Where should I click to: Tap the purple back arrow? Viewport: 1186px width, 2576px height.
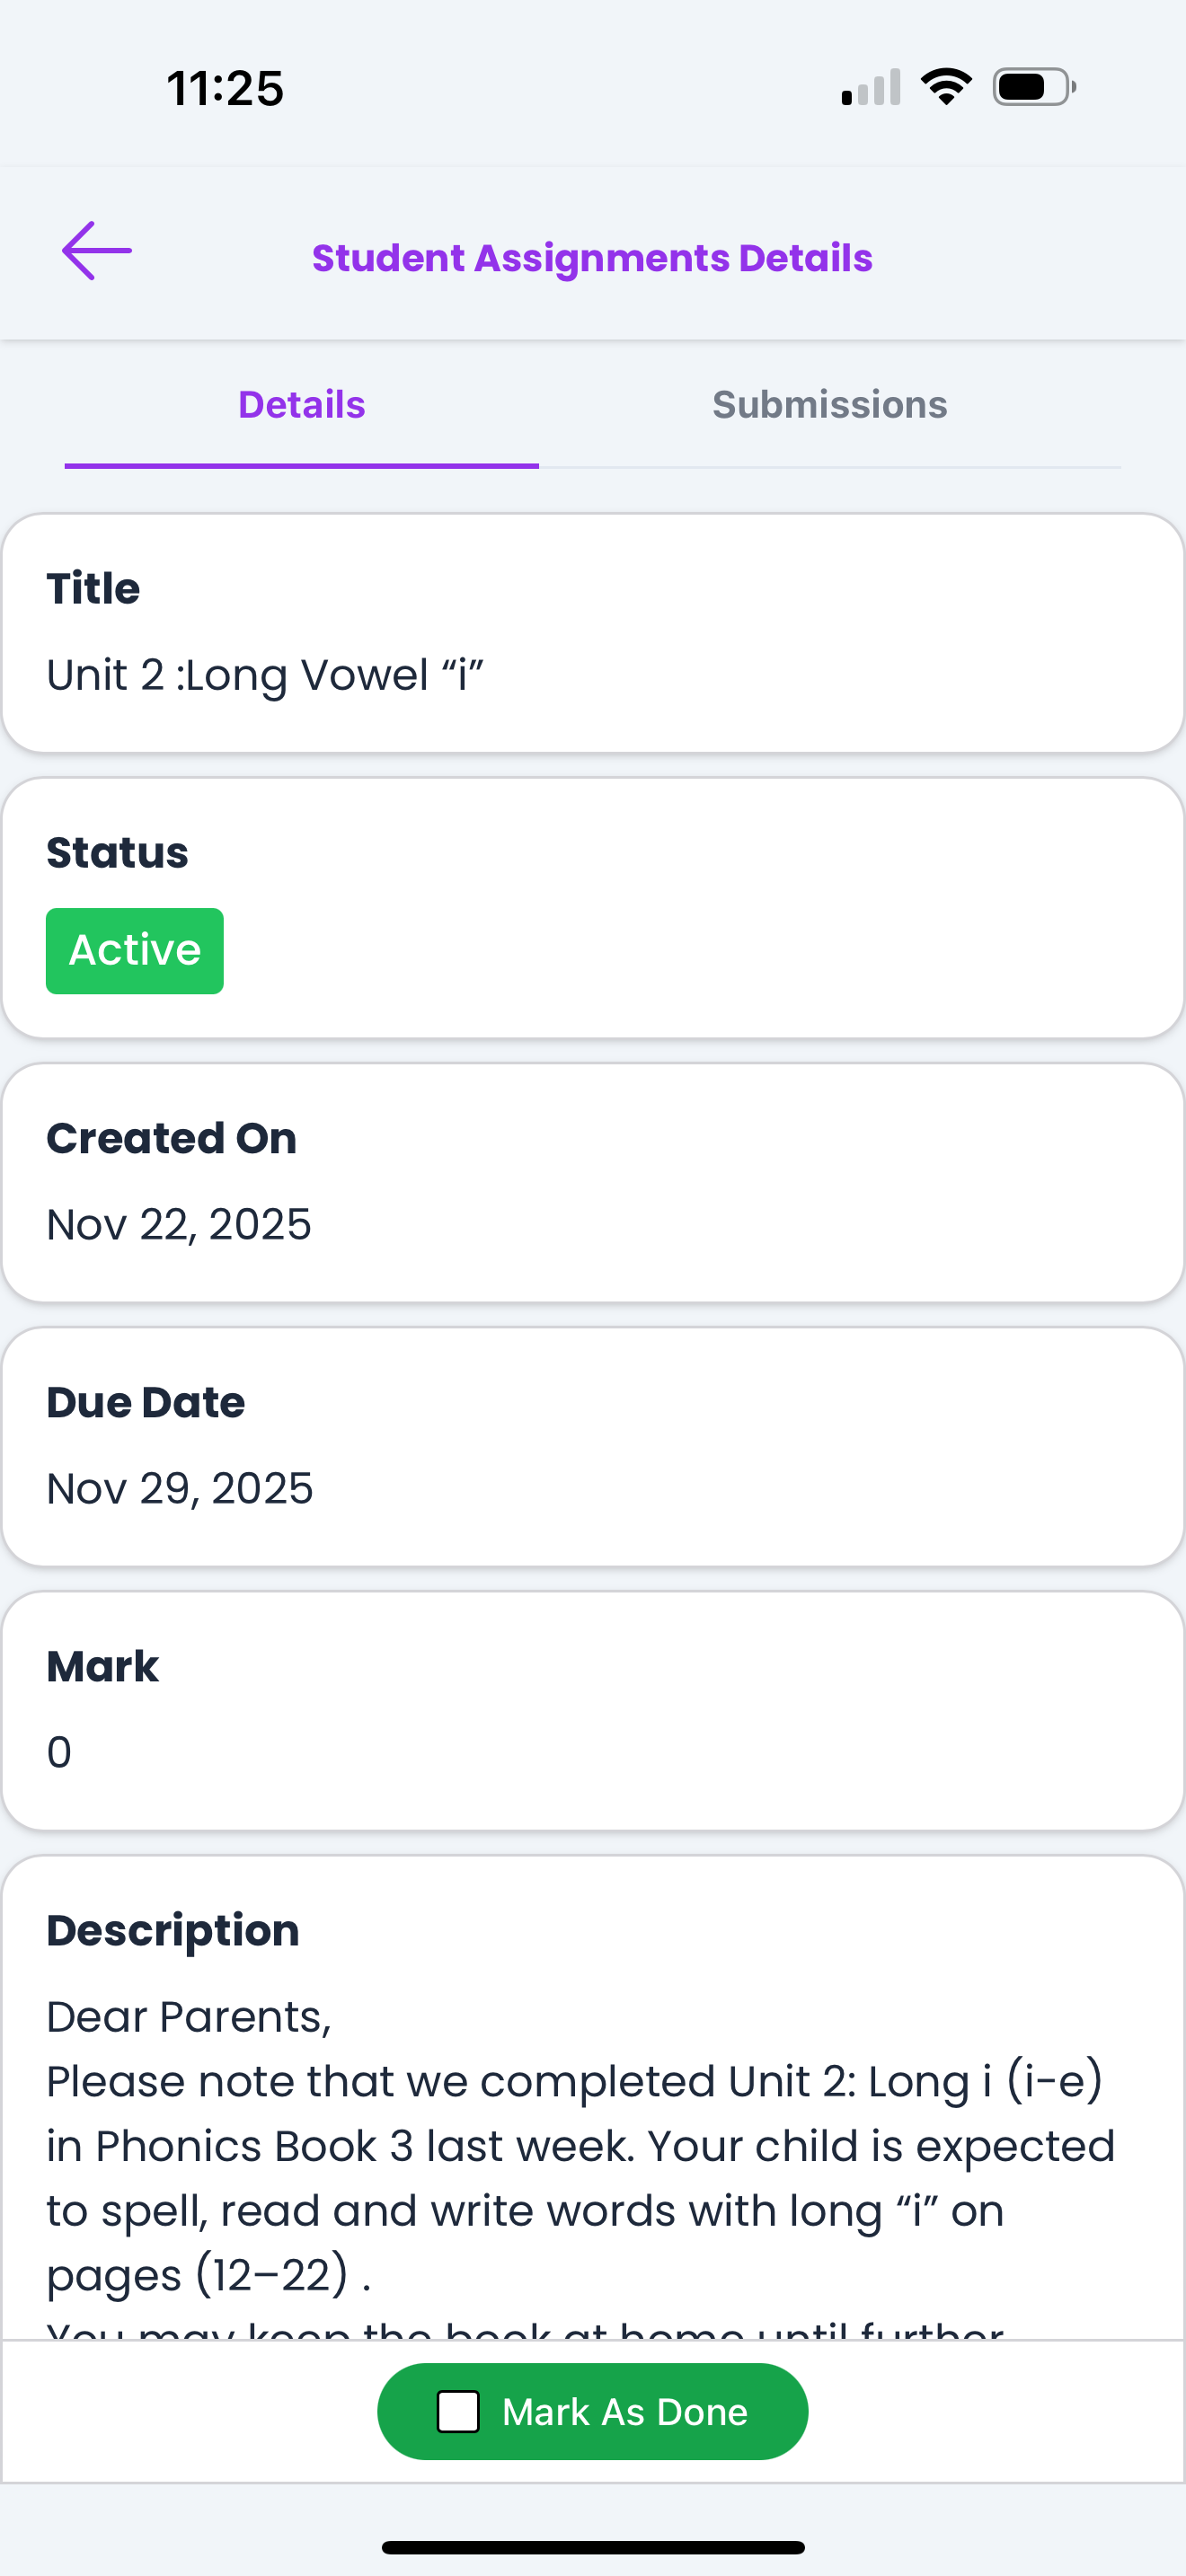pyautogui.click(x=97, y=251)
